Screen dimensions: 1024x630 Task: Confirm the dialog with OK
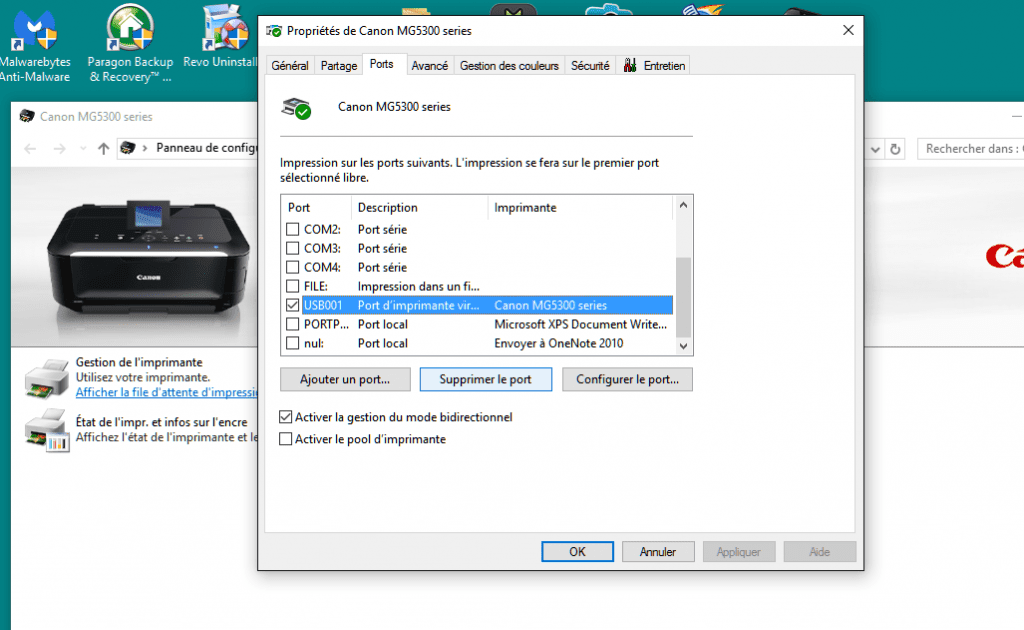[x=577, y=552]
